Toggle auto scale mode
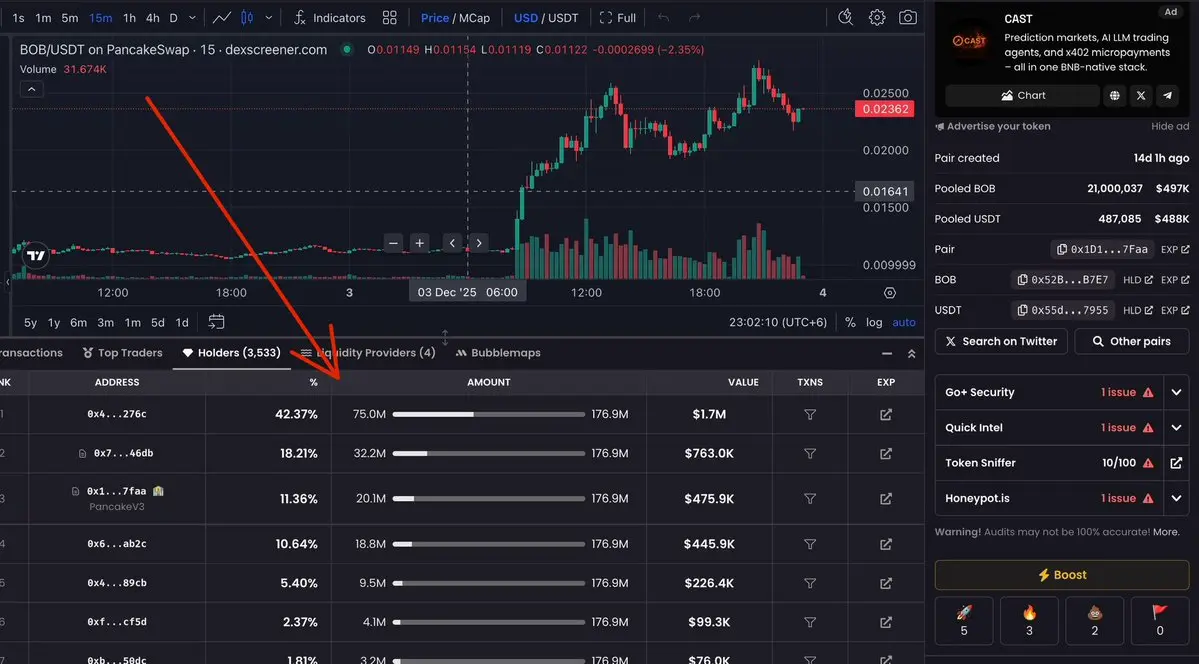This screenshot has height=664, width=1199. tap(904, 323)
